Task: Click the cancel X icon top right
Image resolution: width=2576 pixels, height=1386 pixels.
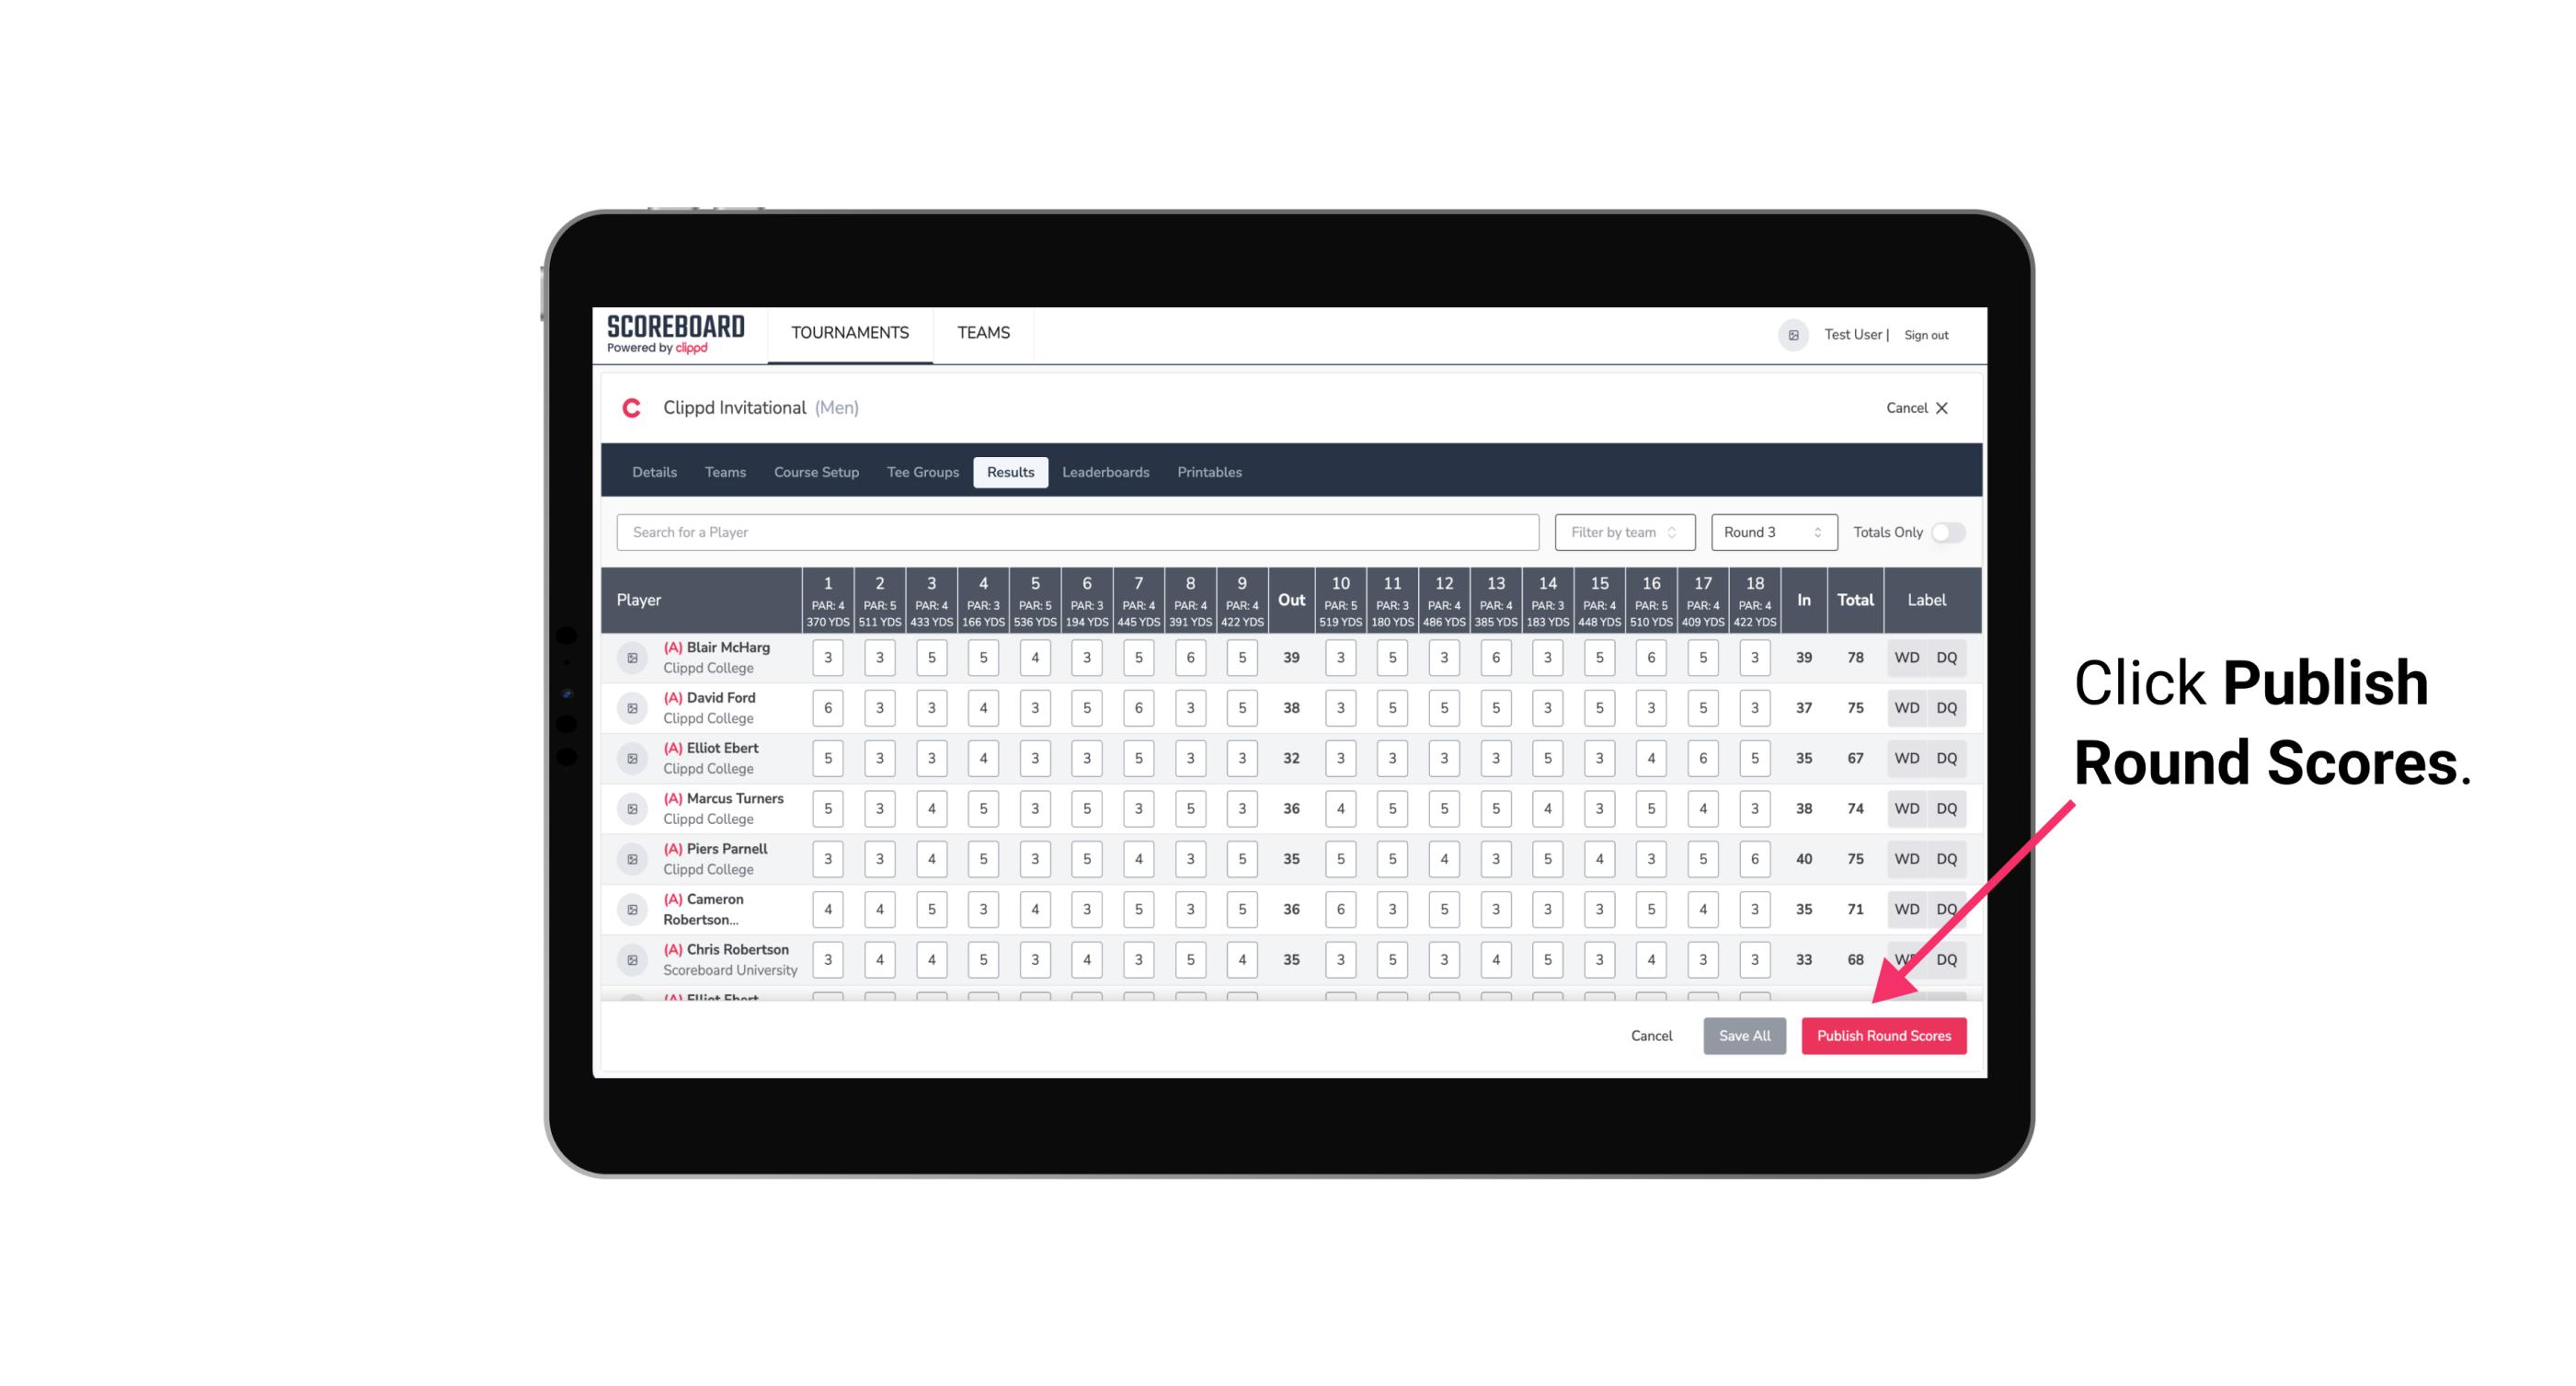Action: 1945,408
